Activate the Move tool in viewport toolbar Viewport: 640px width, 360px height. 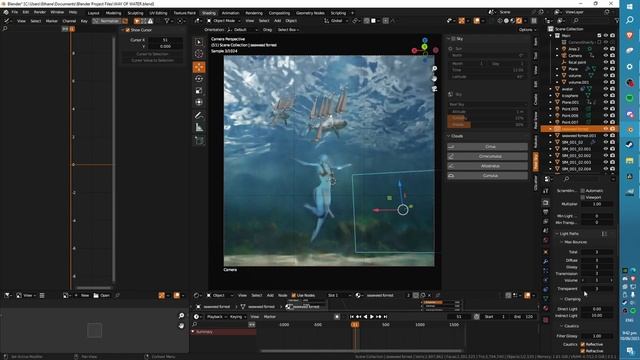[199, 67]
